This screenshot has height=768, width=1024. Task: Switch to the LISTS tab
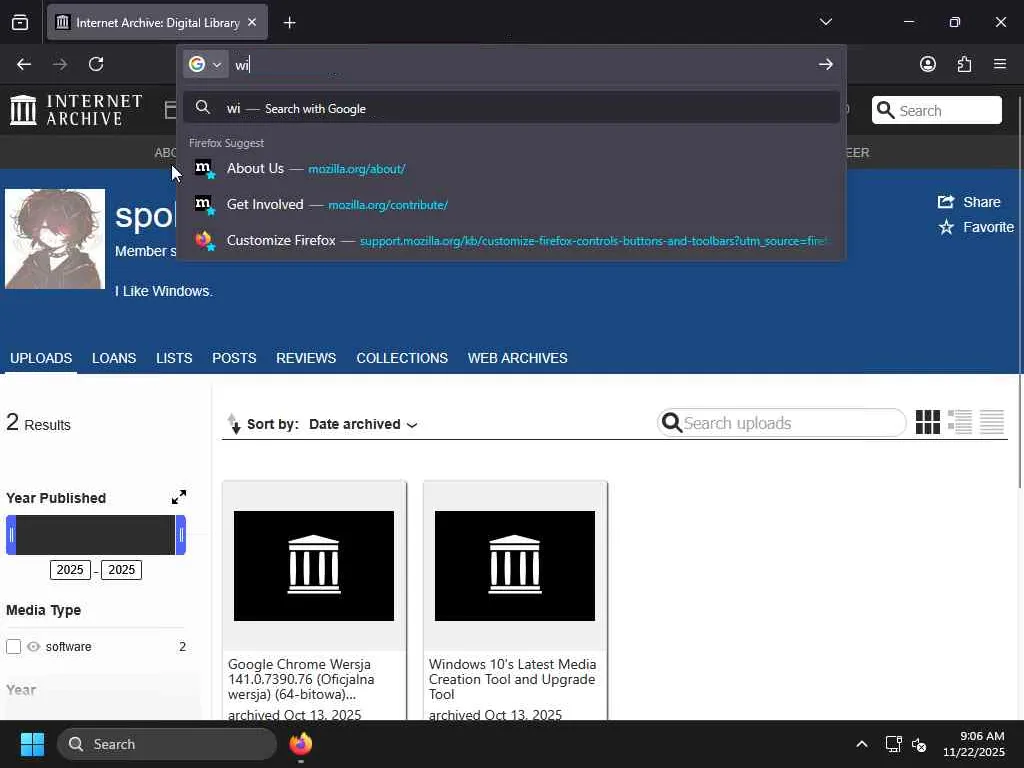coord(174,358)
